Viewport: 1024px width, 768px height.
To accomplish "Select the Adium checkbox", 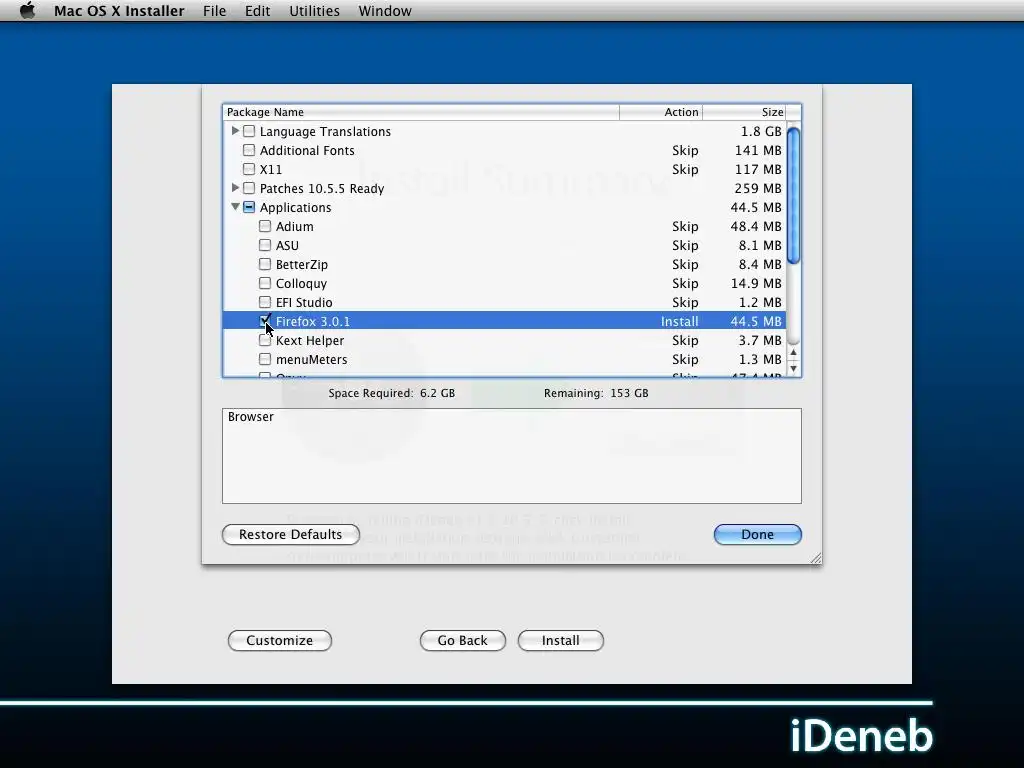I will pos(264,226).
